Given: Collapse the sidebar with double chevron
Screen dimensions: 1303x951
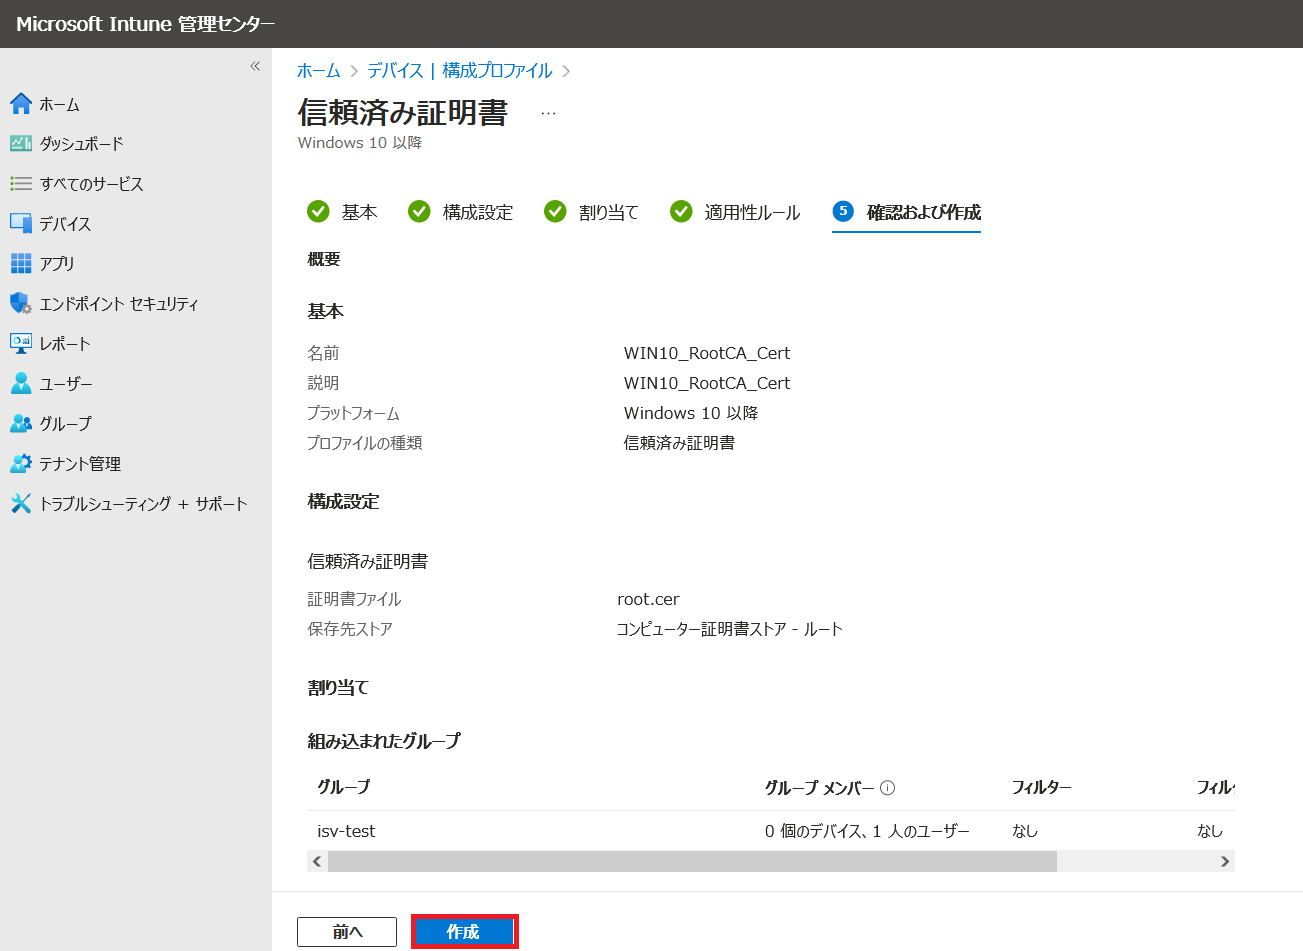Looking at the screenshot, I should pyautogui.click(x=255, y=66).
